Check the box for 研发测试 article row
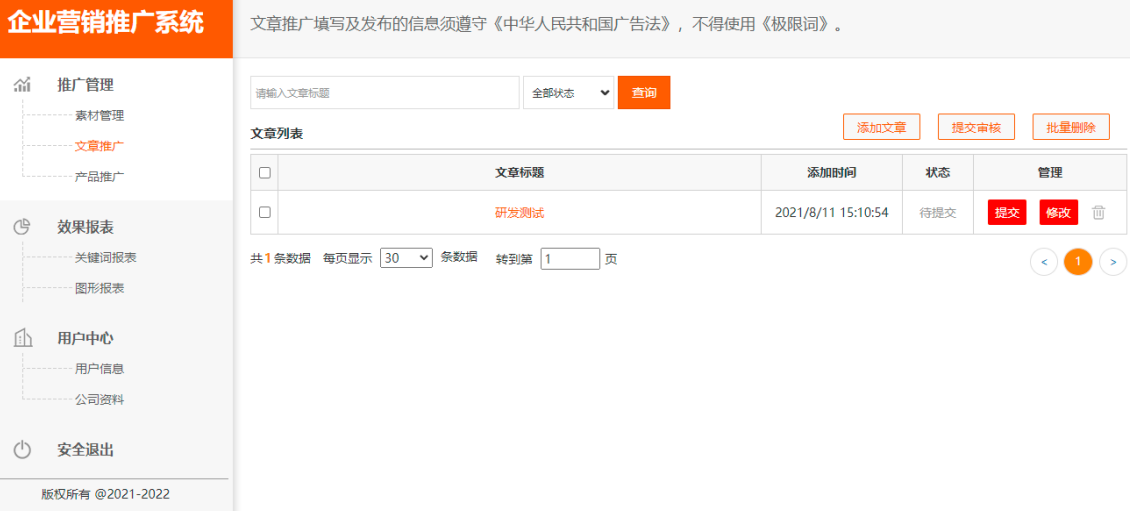Viewport: 1130px width, 511px height. [265, 213]
